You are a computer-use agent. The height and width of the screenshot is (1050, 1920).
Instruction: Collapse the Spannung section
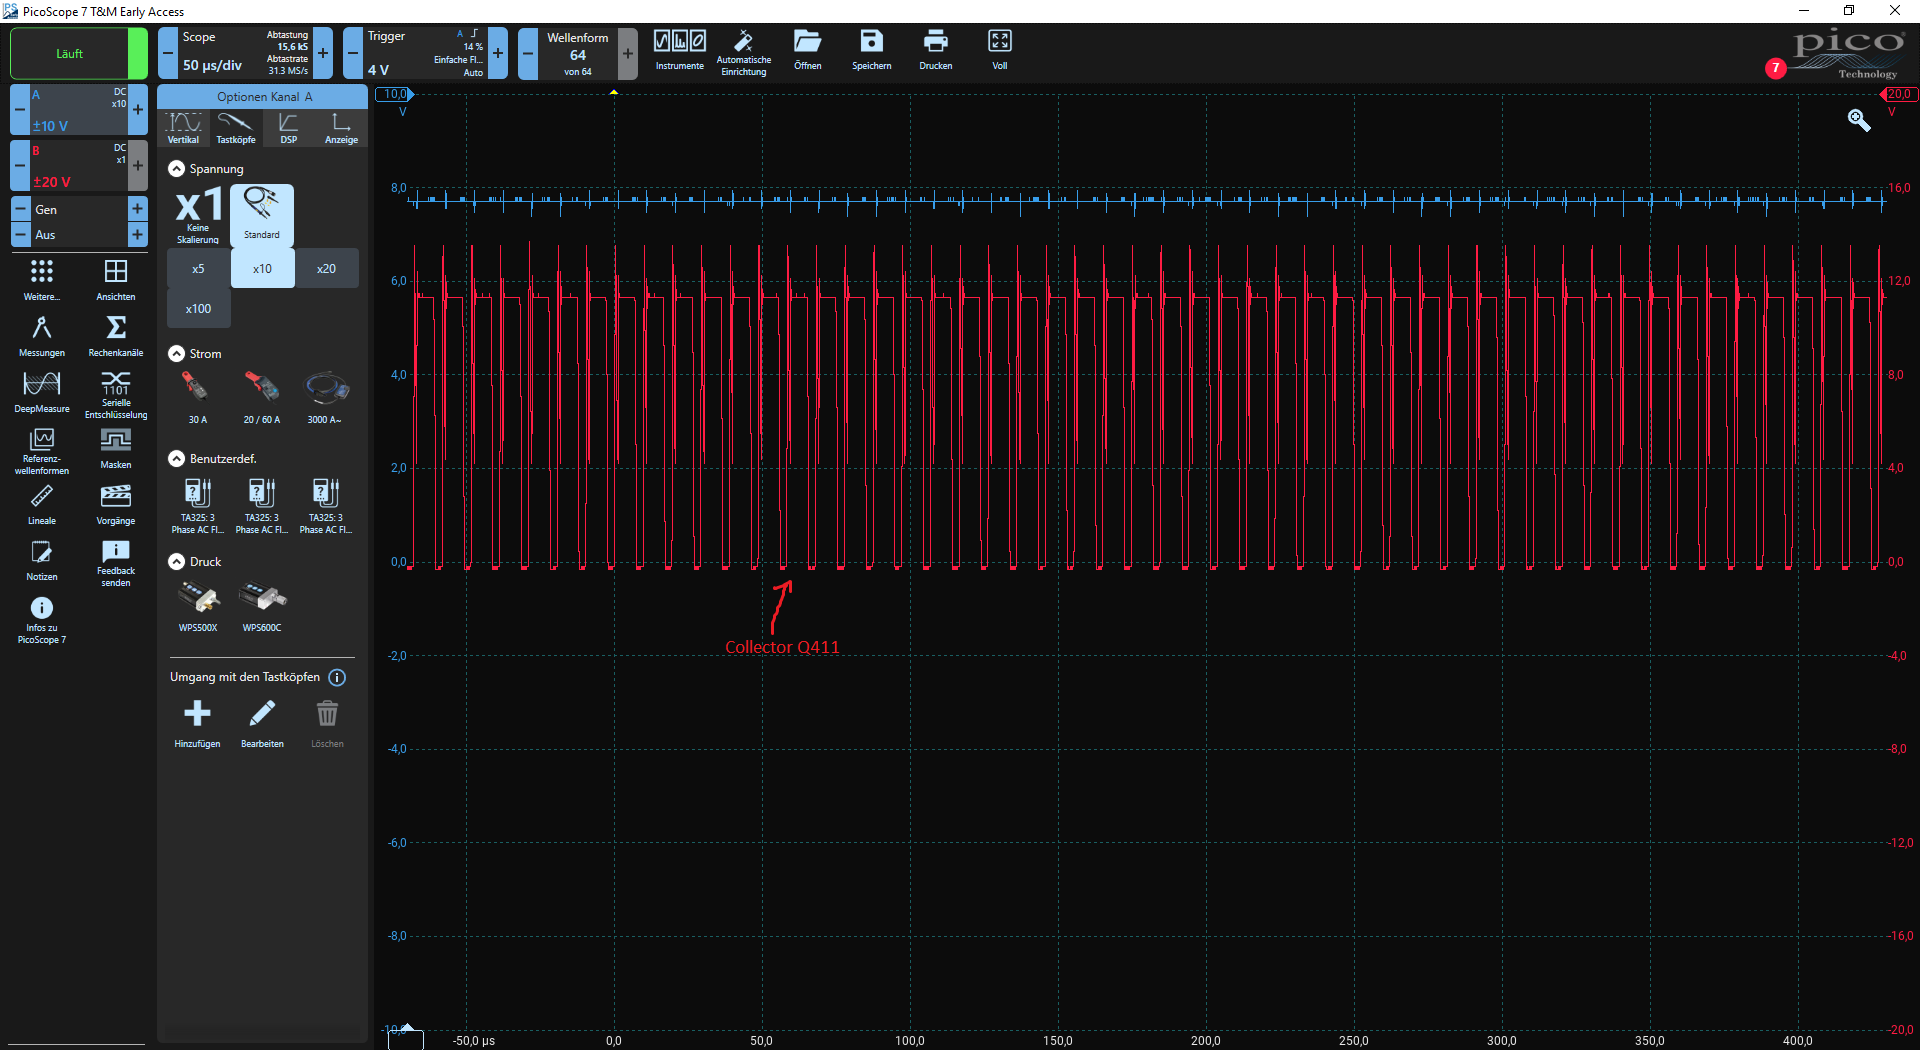point(177,169)
